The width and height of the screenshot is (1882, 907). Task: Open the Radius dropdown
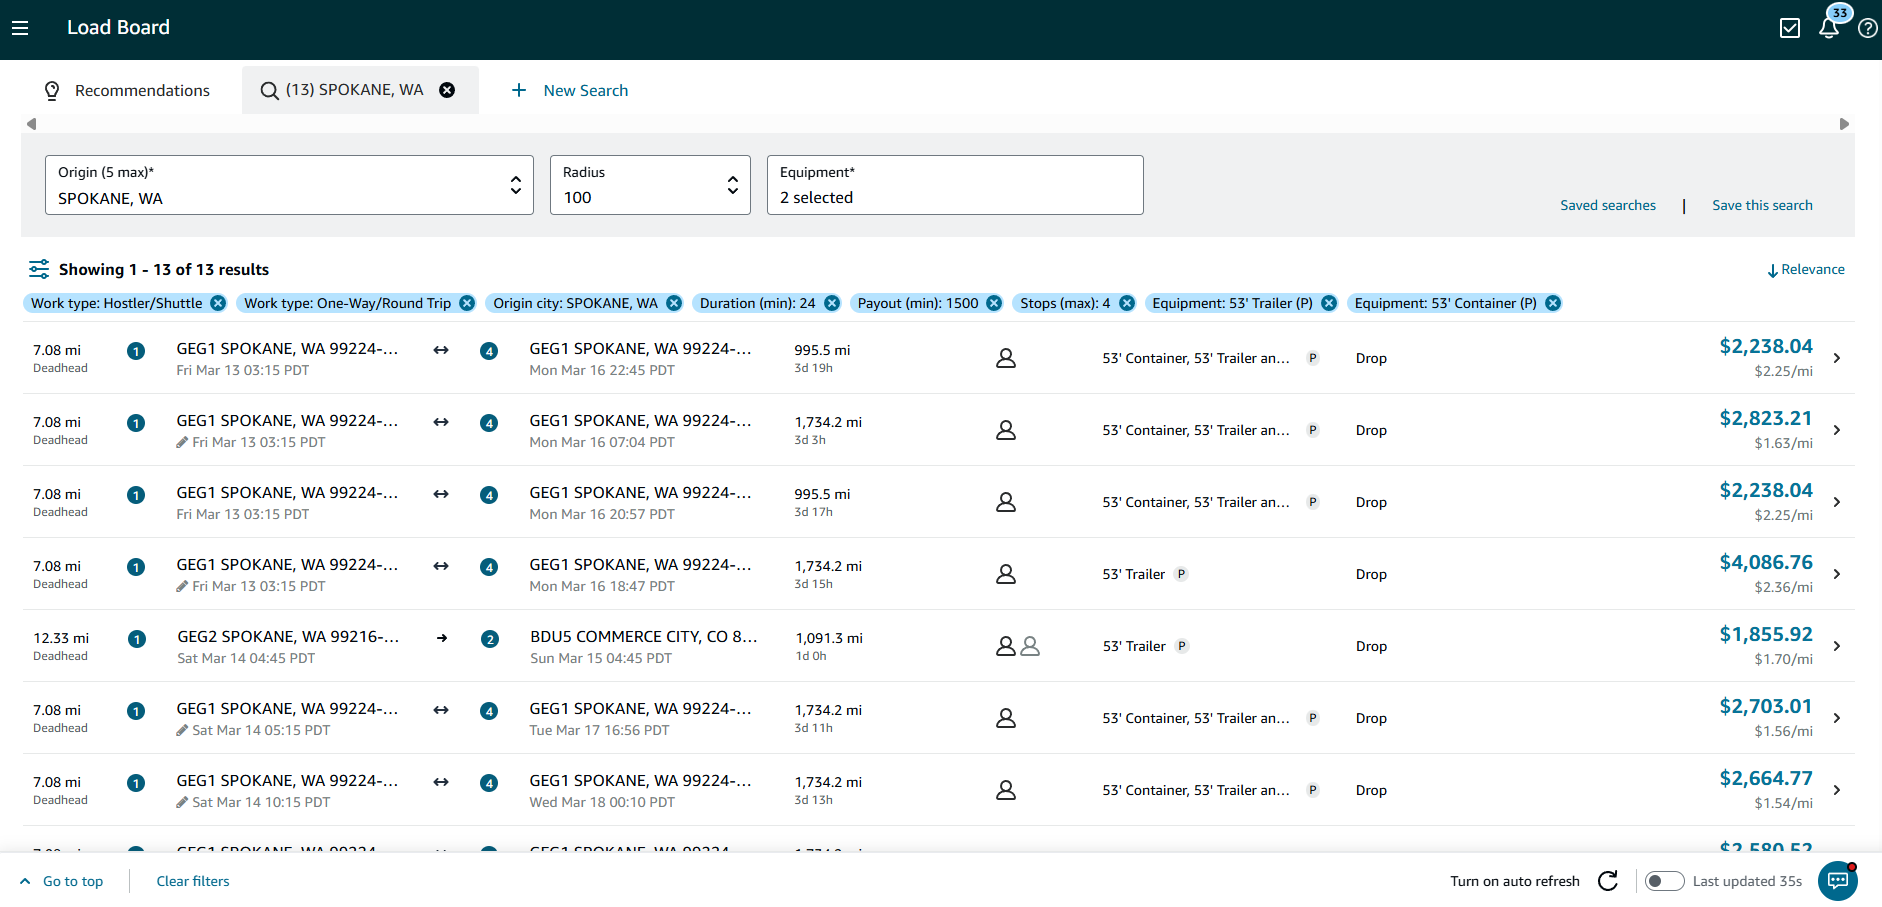coord(650,185)
